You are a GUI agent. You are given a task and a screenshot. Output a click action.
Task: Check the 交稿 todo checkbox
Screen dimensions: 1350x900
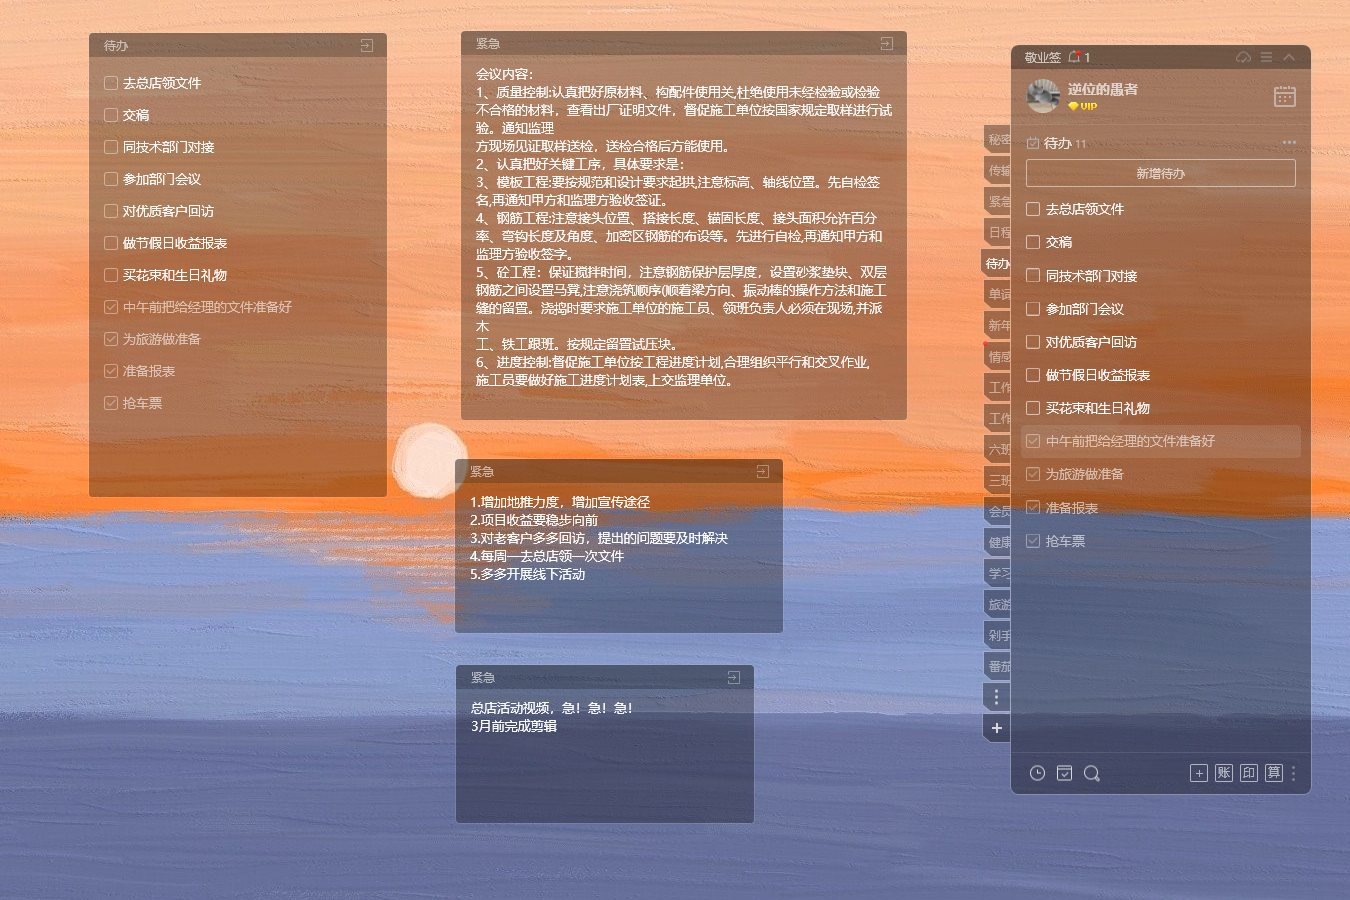click(1033, 242)
